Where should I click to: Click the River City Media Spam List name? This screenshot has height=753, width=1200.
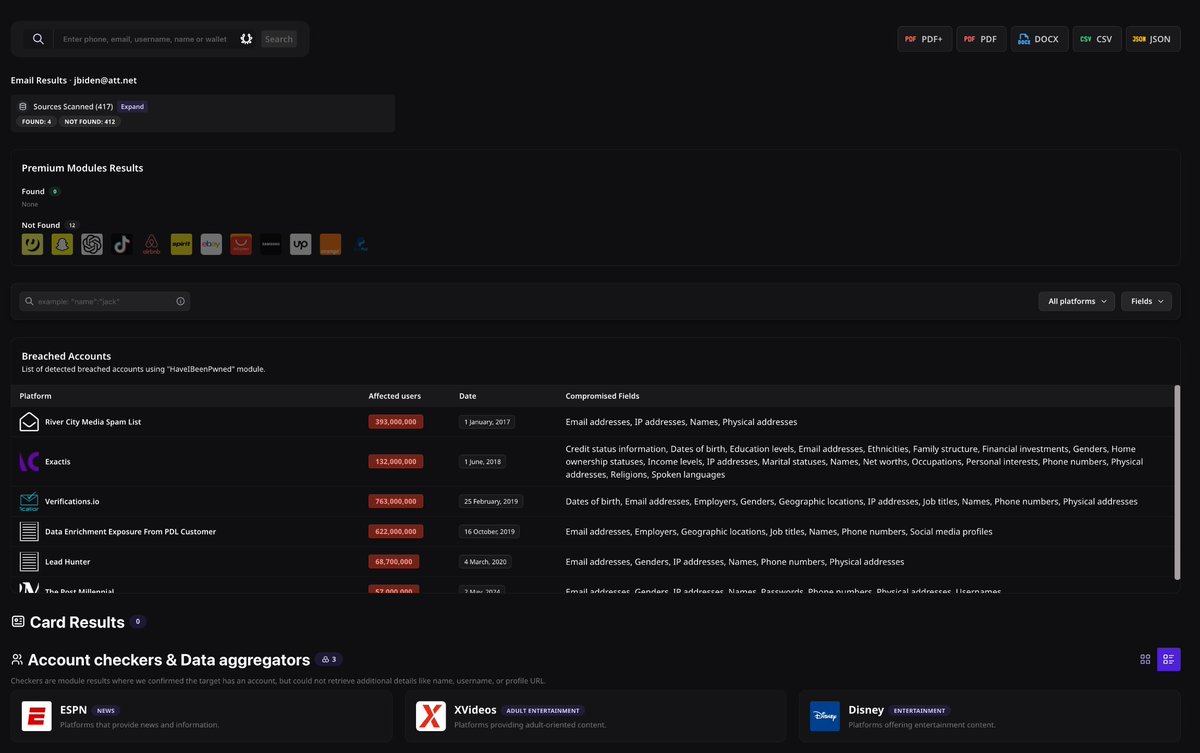point(93,422)
